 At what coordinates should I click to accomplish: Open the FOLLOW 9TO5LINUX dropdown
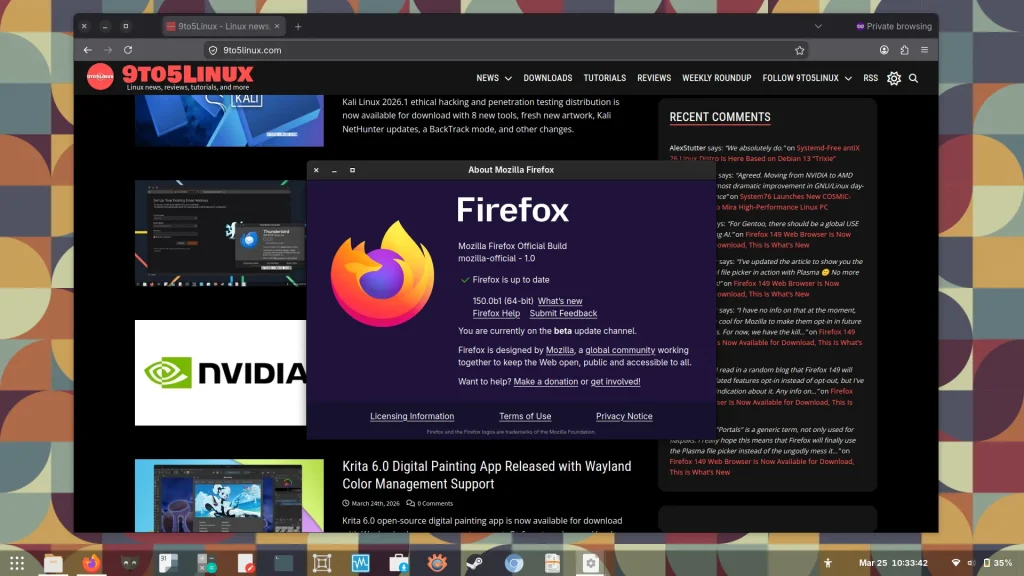(x=805, y=78)
